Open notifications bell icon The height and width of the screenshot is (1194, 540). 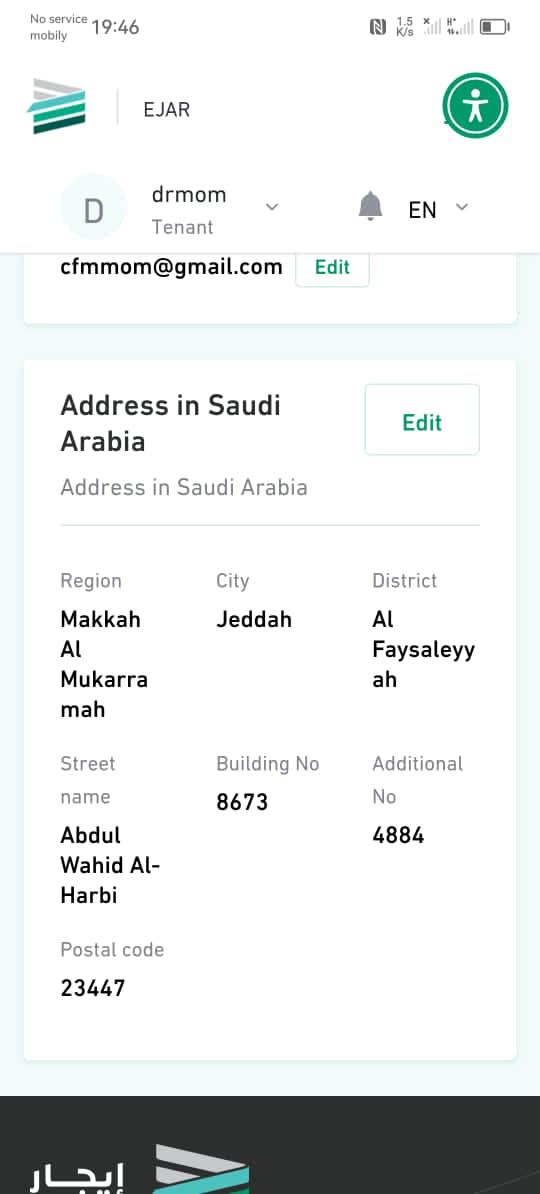click(370, 206)
